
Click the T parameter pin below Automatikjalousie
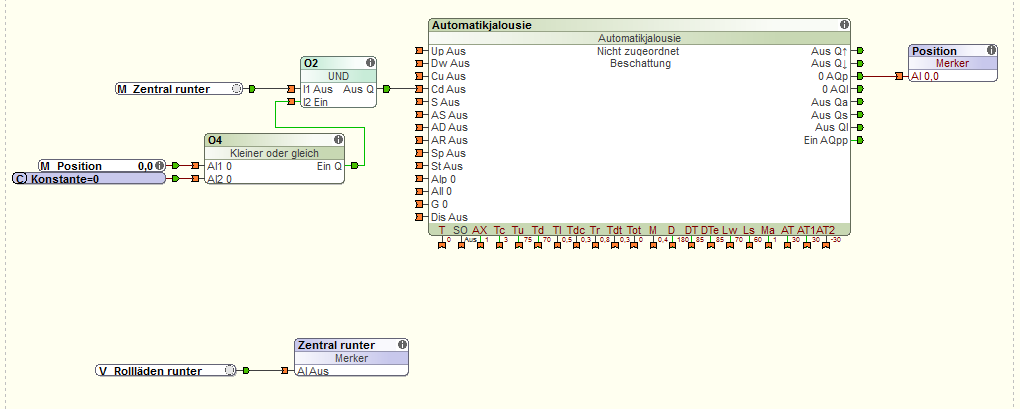click(x=442, y=246)
